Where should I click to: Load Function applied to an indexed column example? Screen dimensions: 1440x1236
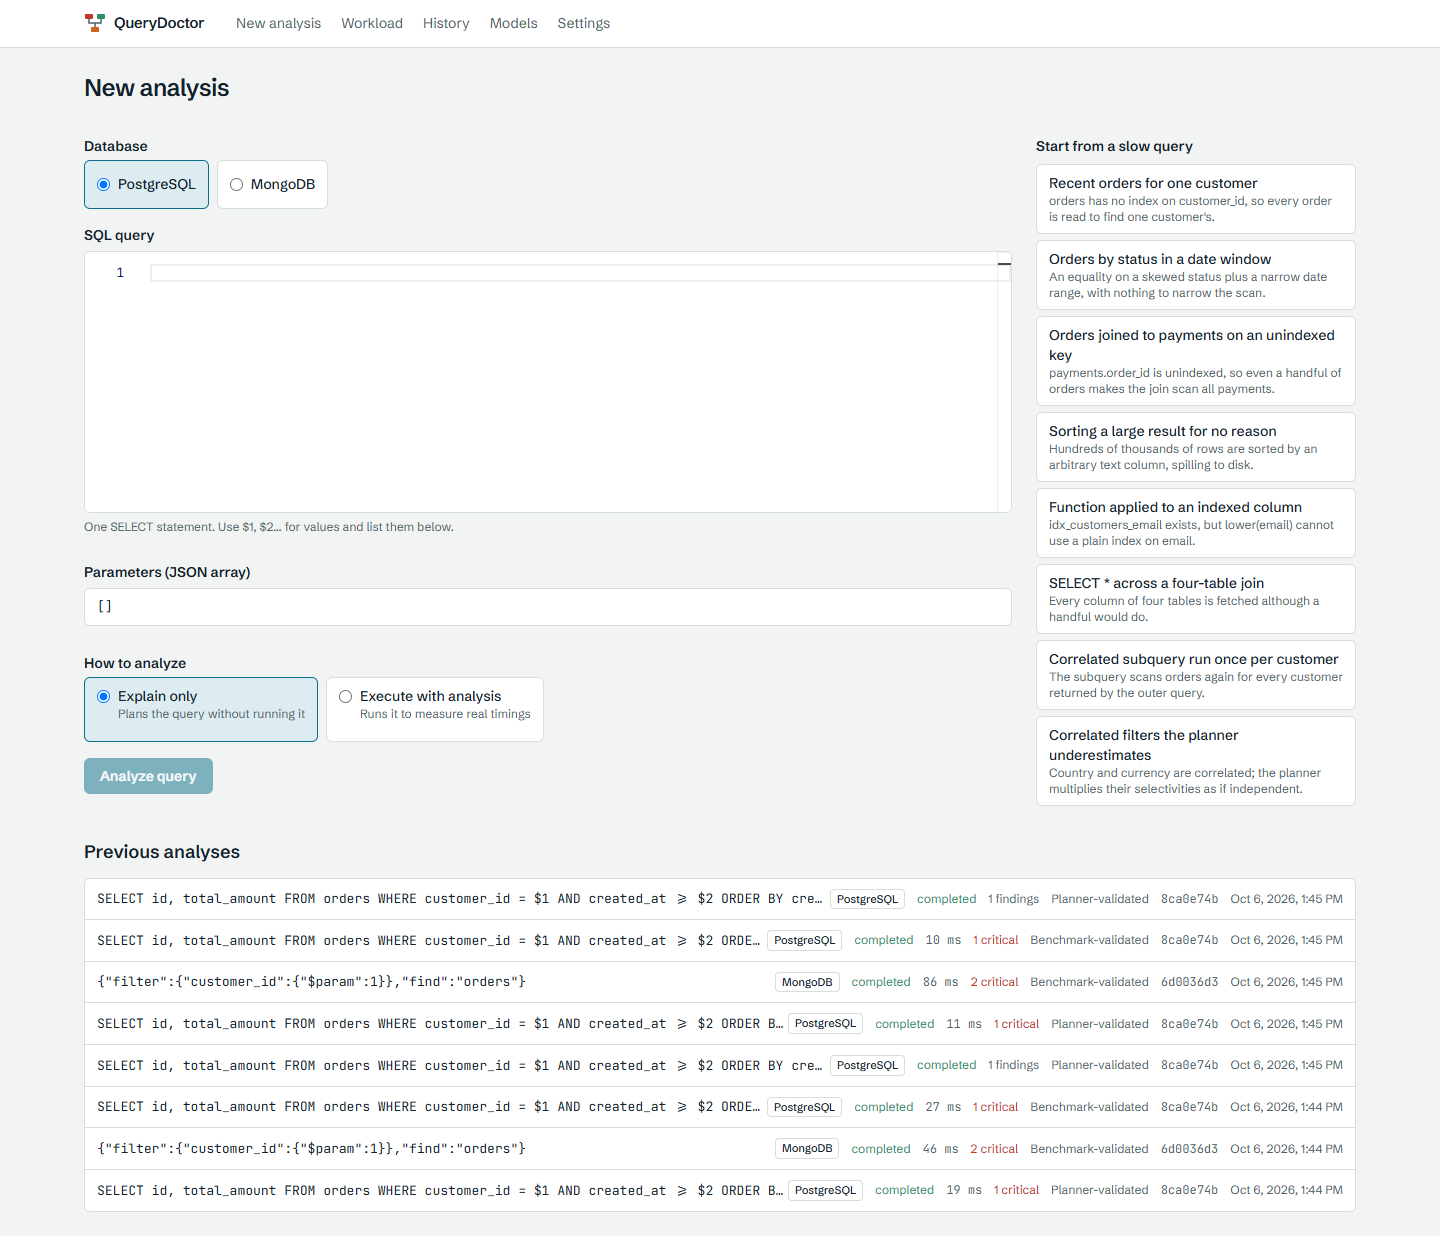pyautogui.click(x=1196, y=523)
